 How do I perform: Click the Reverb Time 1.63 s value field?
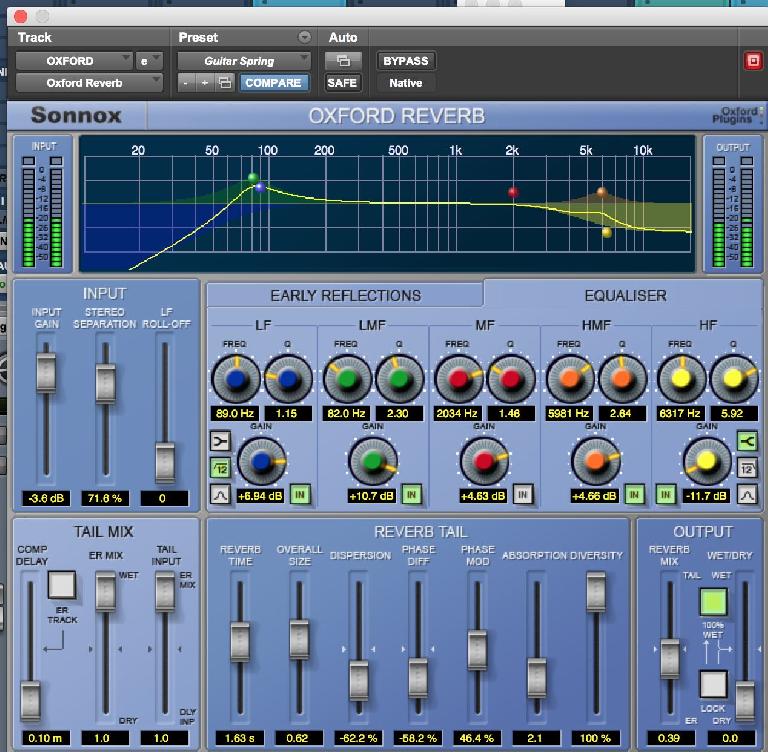240,738
